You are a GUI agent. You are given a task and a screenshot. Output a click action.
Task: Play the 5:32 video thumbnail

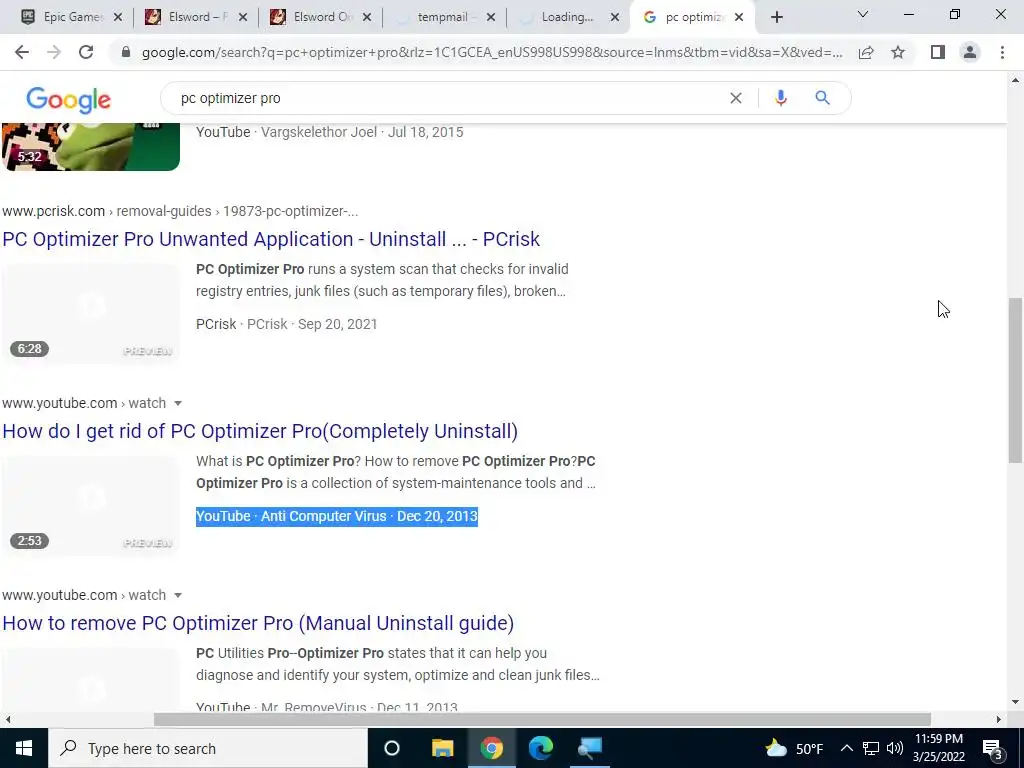[91, 147]
